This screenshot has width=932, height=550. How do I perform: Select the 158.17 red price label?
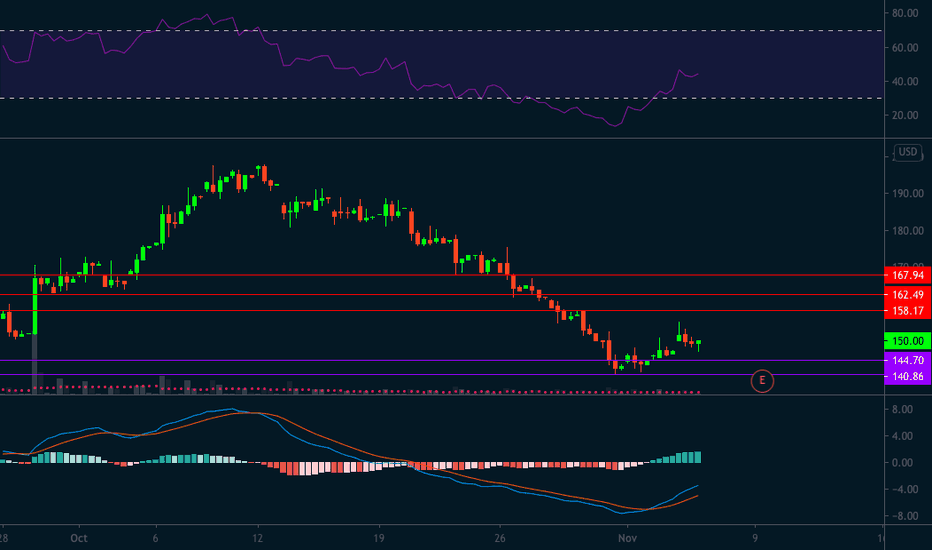(908, 310)
